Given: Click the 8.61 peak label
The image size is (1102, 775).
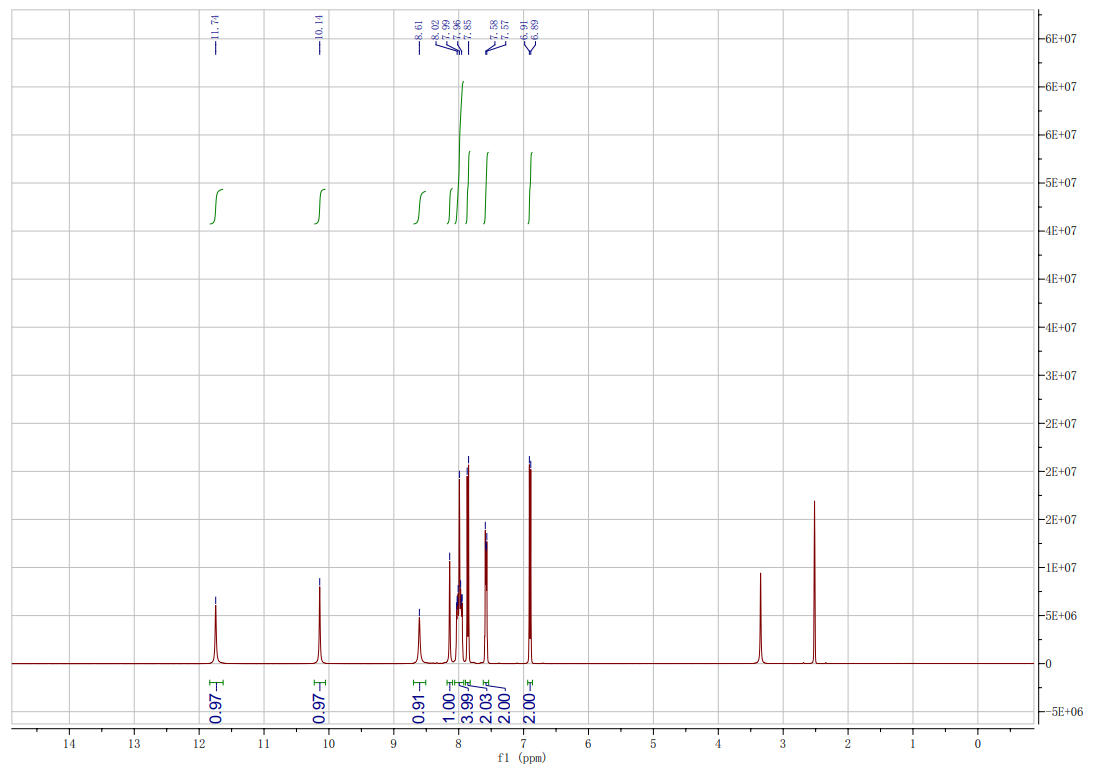Looking at the screenshot, I should (x=420, y=30).
